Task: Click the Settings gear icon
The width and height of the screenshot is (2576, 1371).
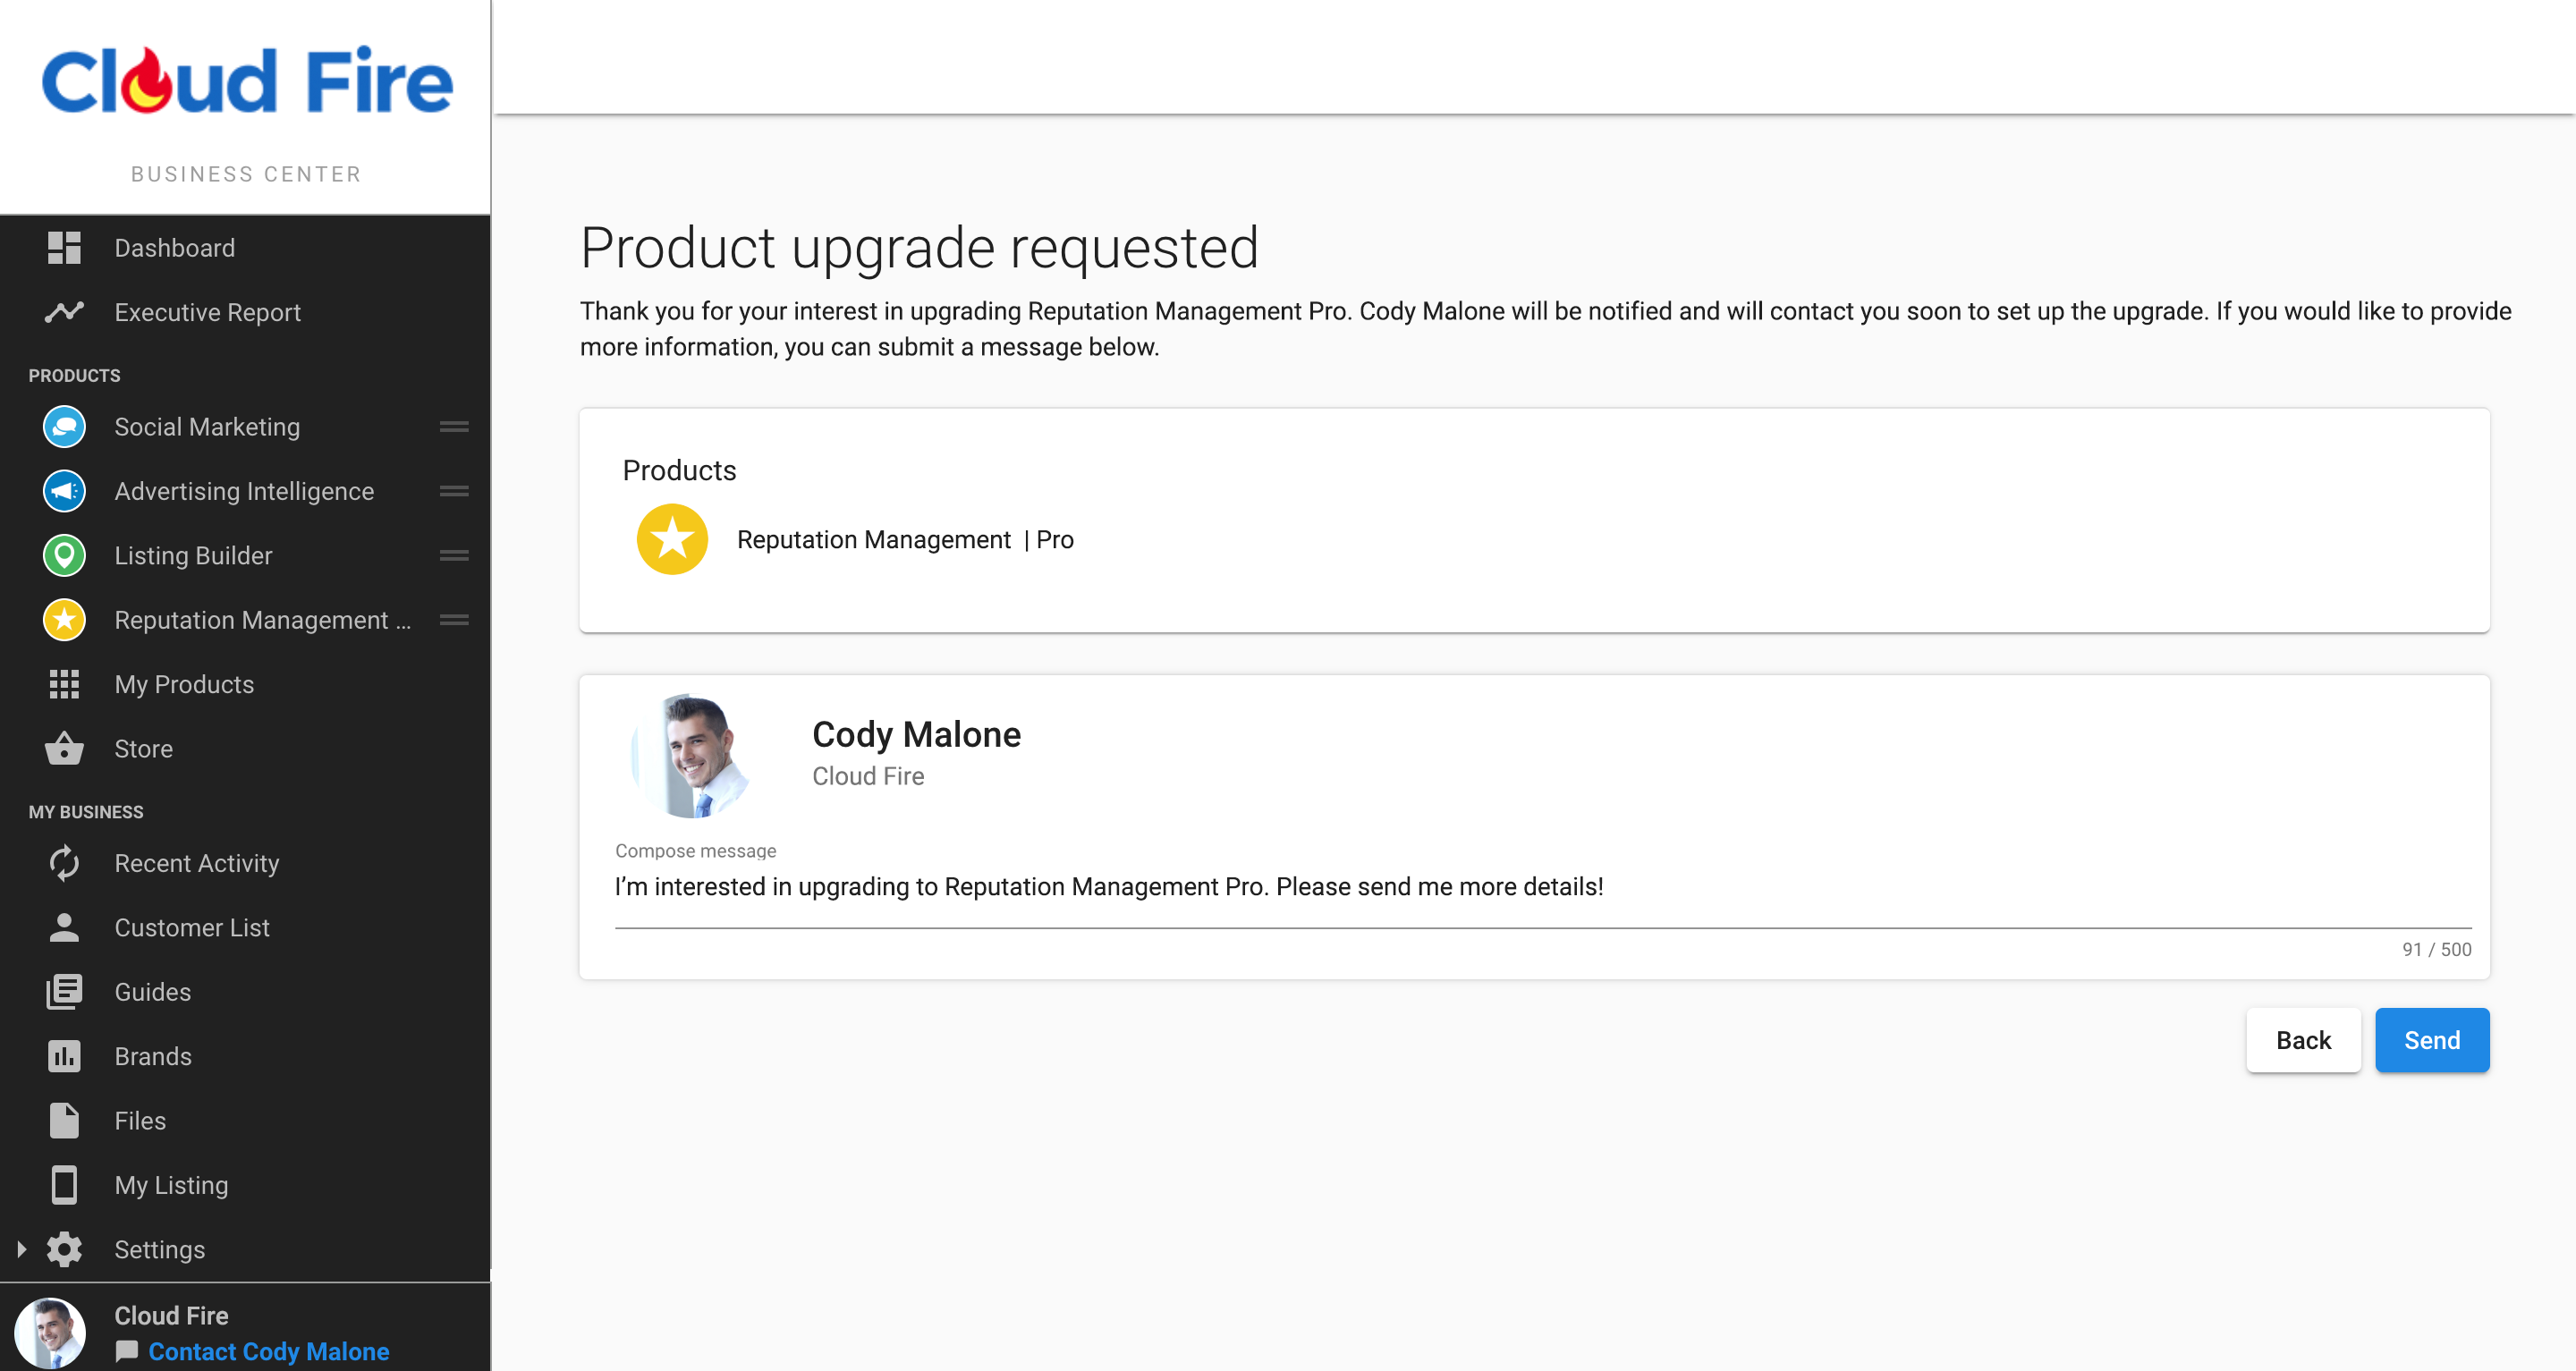Action: tap(64, 1249)
